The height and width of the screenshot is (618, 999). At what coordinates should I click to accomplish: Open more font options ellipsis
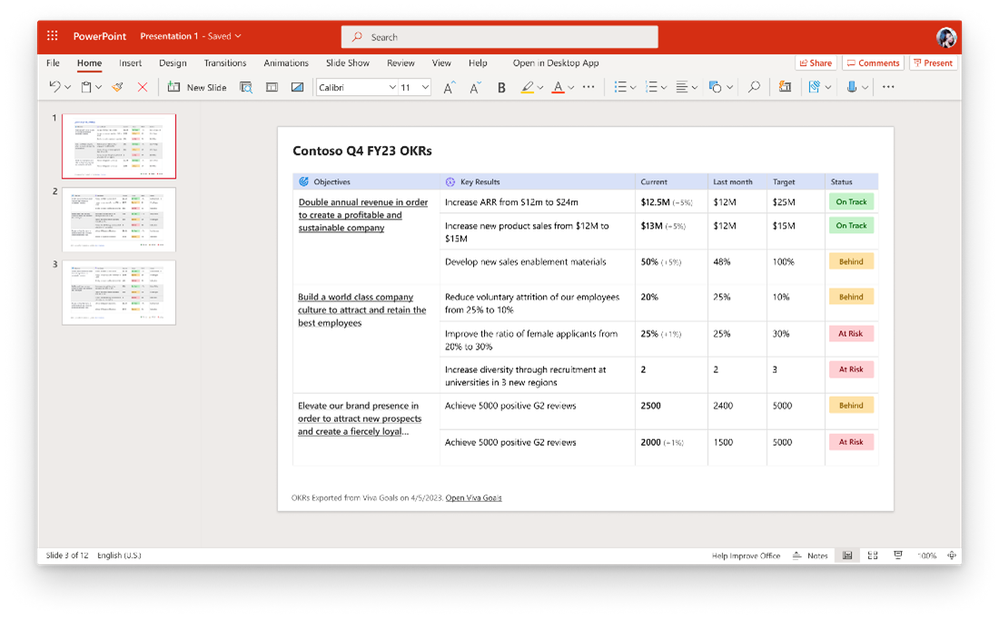click(x=589, y=87)
